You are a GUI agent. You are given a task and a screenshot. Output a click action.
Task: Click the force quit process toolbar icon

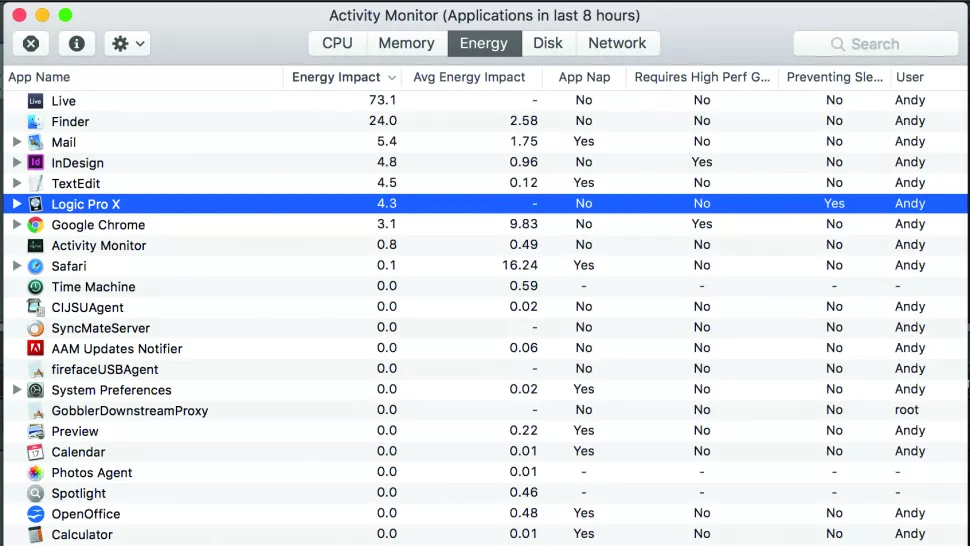(31, 44)
